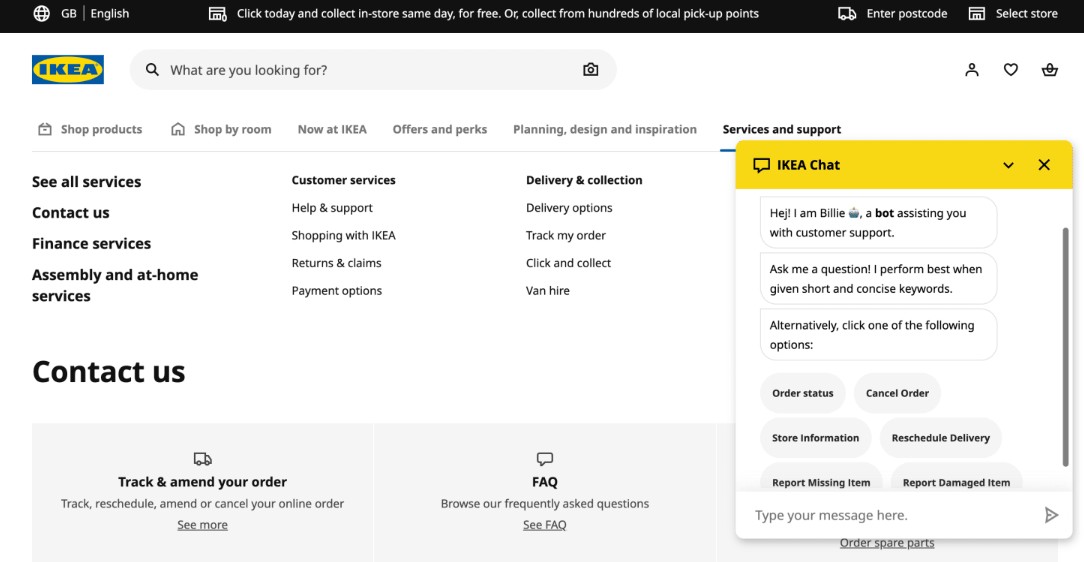Choose the Store Information chat option
Screen dimensions: 1084x562
816,438
